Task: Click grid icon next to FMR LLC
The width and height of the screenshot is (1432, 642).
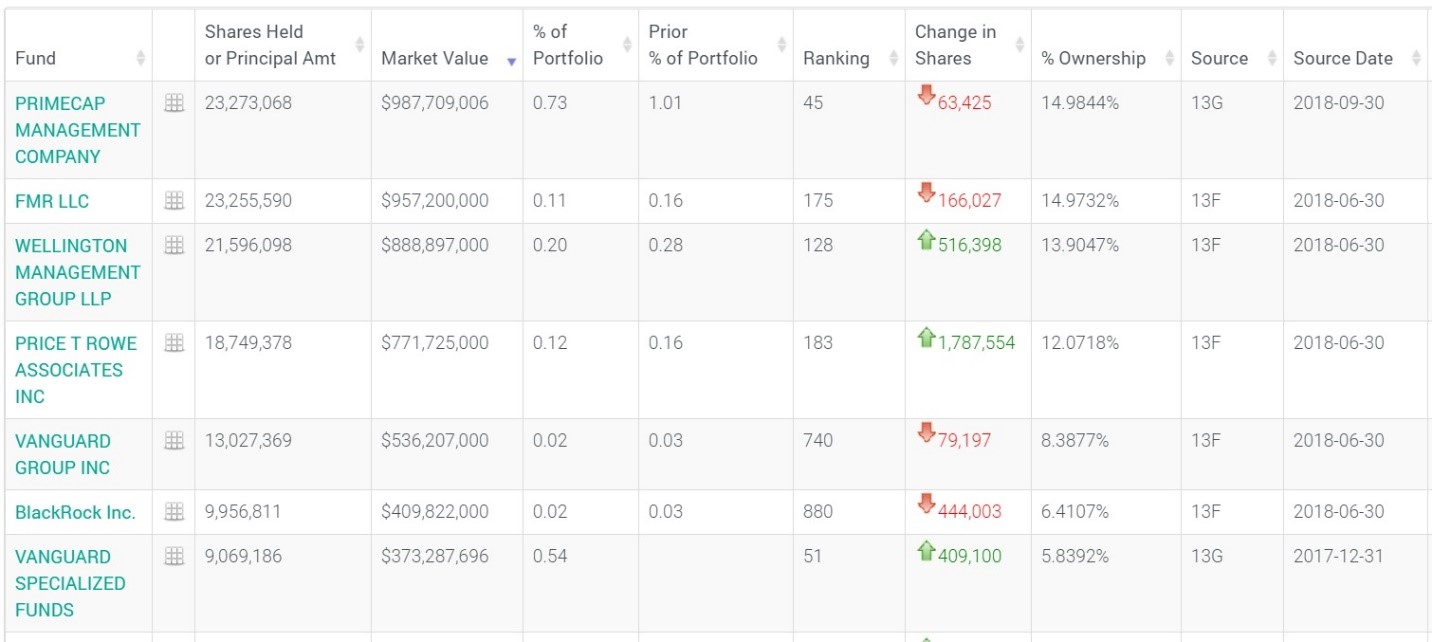Action: point(174,201)
